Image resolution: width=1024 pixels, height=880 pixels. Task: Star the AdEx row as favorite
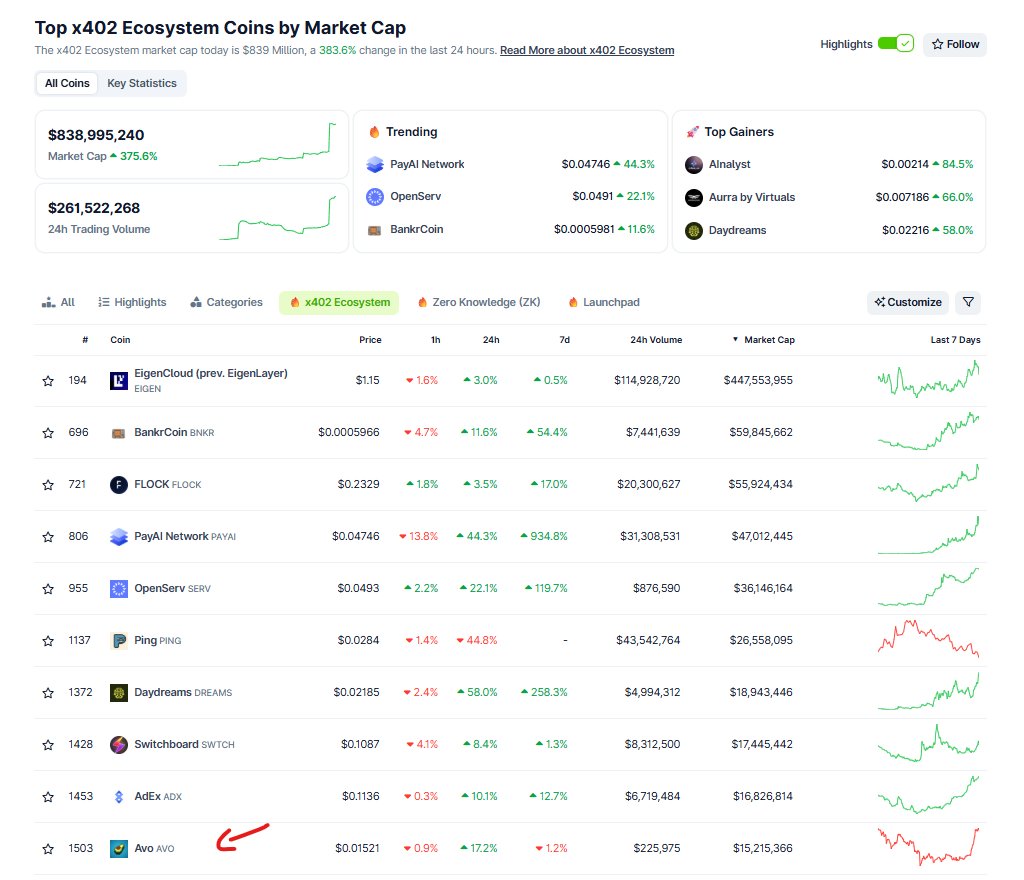pos(48,797)
